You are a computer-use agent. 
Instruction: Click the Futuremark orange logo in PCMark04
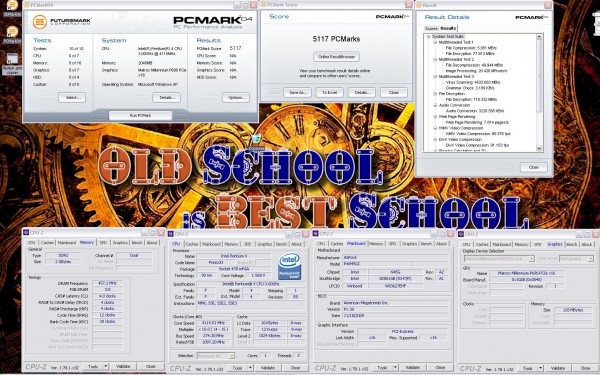click(x=39, y=22)
